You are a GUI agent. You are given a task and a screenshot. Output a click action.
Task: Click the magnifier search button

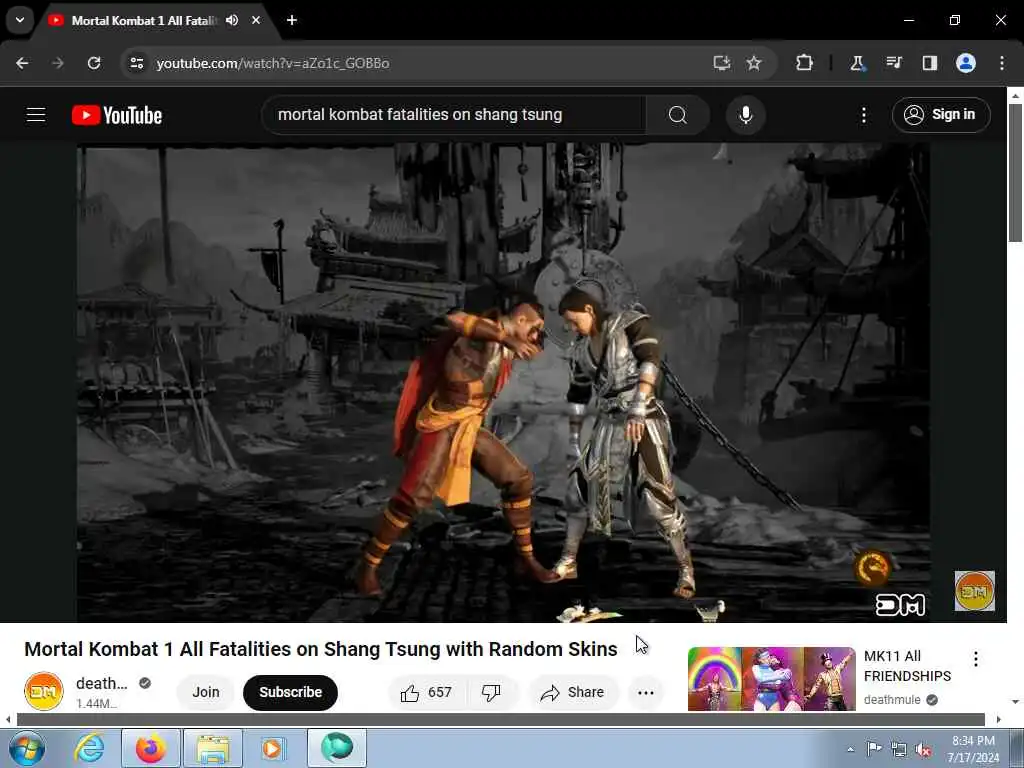[x=678, y=115]
